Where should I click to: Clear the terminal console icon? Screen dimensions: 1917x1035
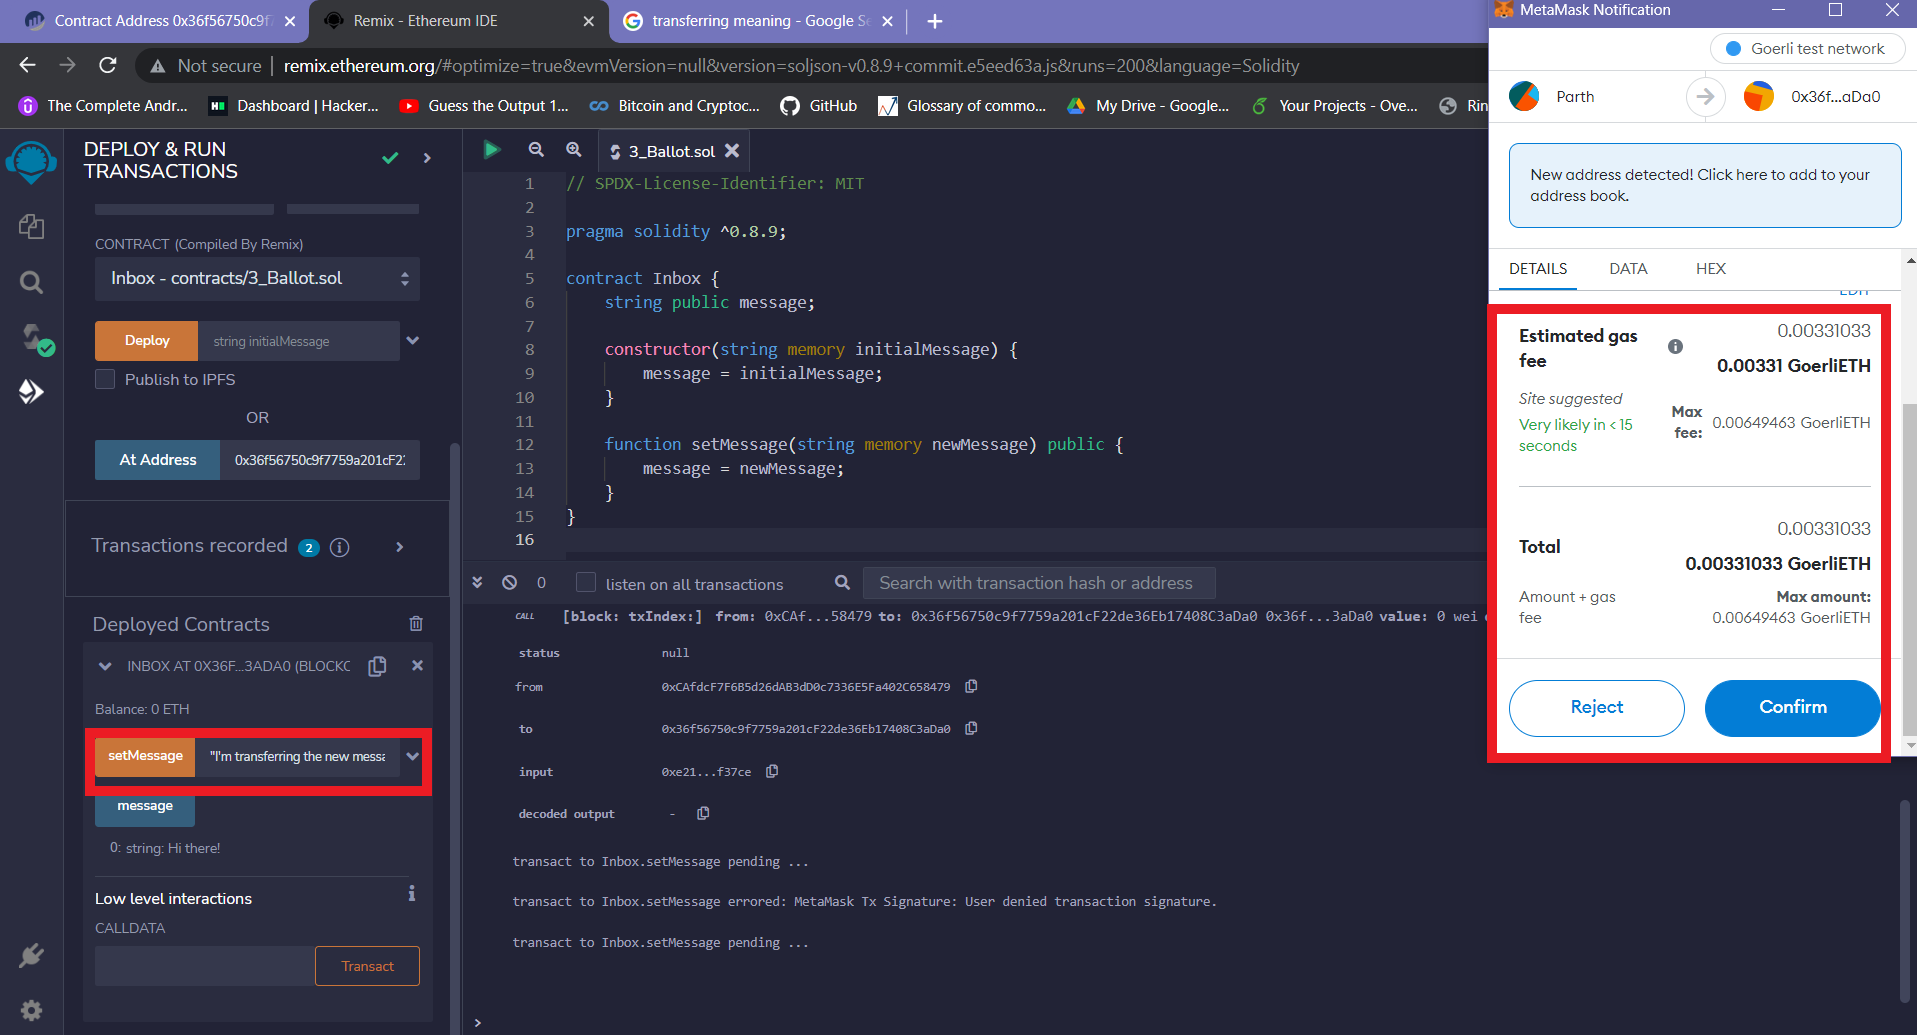509,582
